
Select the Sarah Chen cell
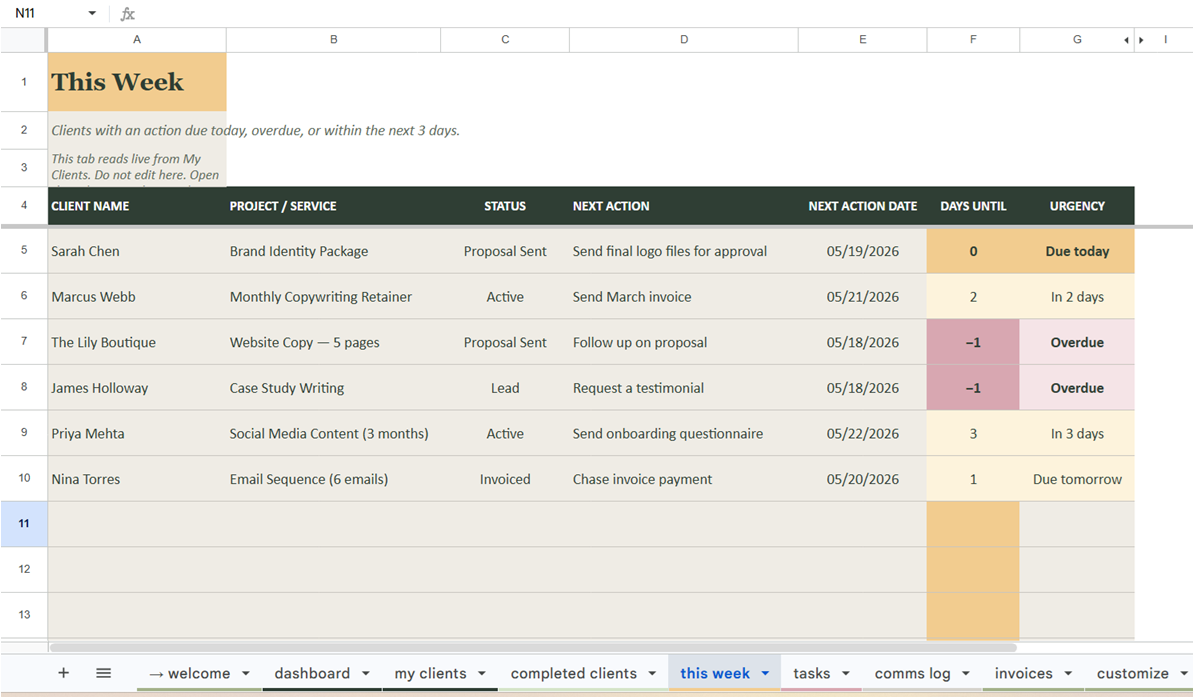coord(137,251)
